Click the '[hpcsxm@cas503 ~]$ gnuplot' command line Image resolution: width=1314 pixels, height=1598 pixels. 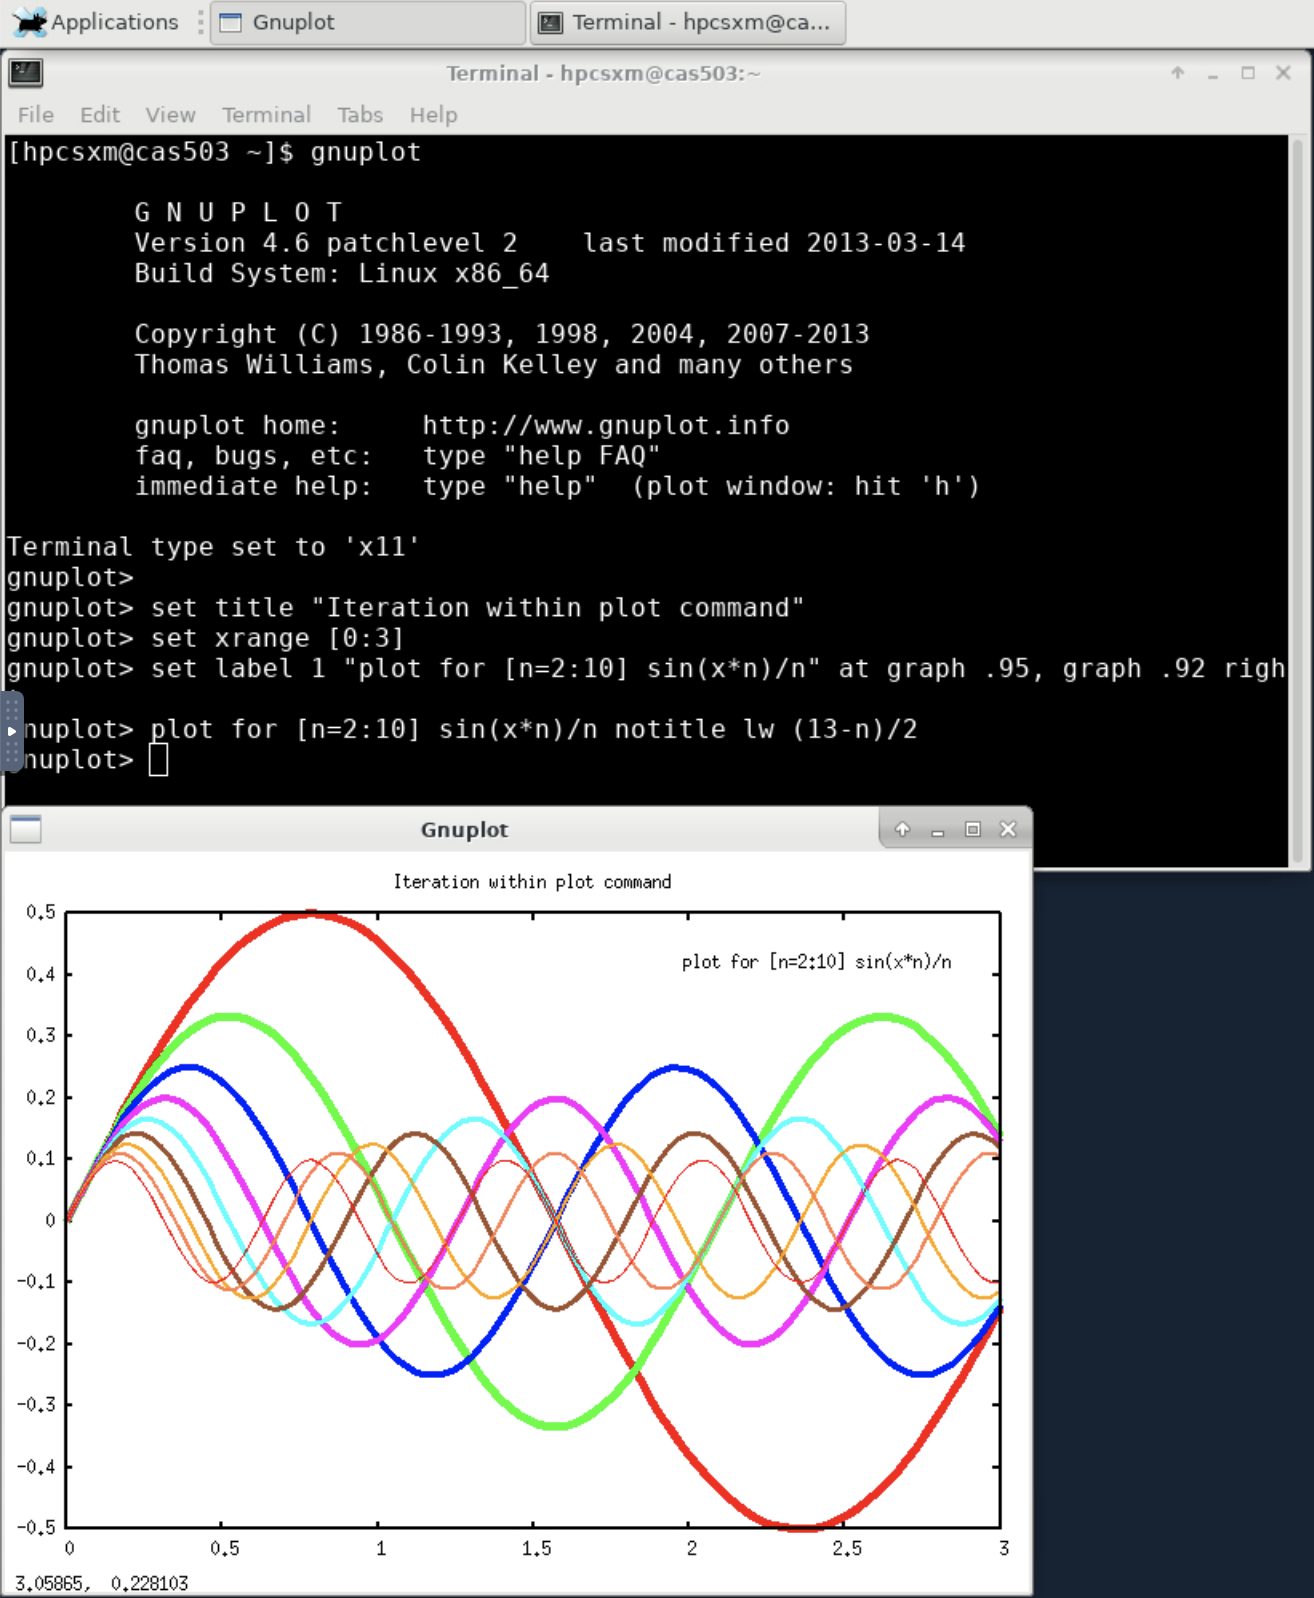pos(214,152)
